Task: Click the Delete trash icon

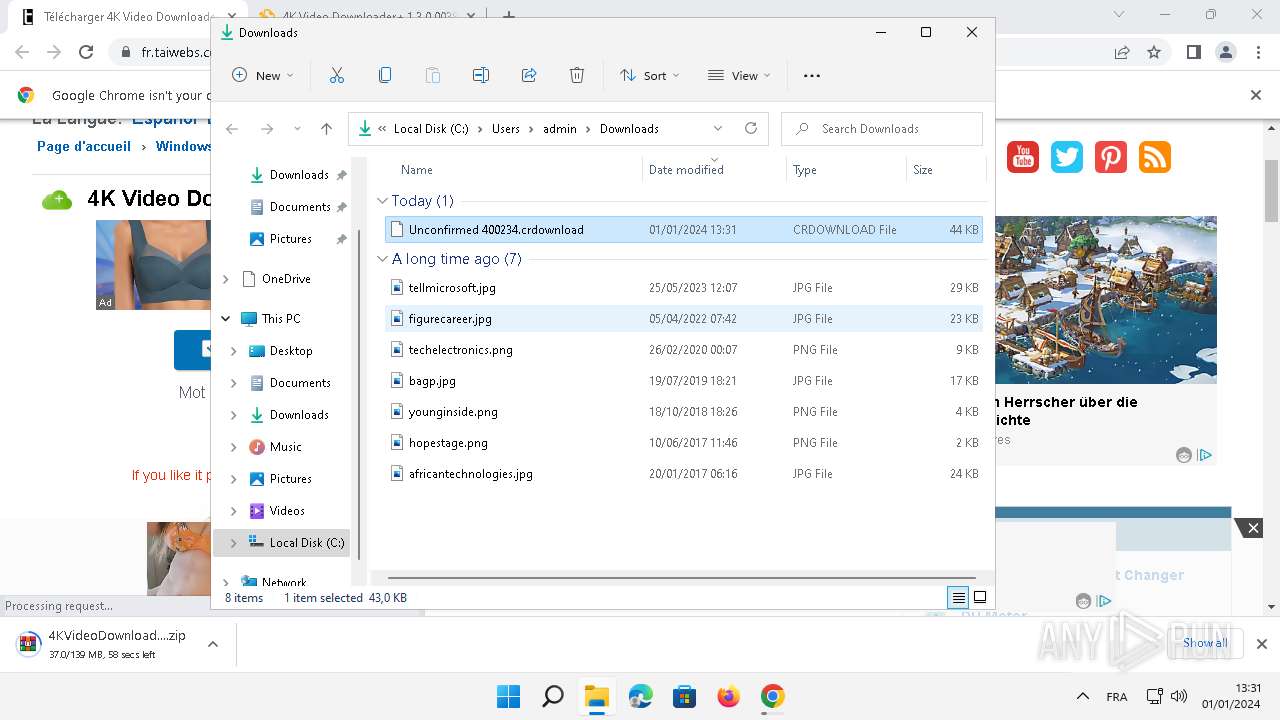Action: pos(577,75)
